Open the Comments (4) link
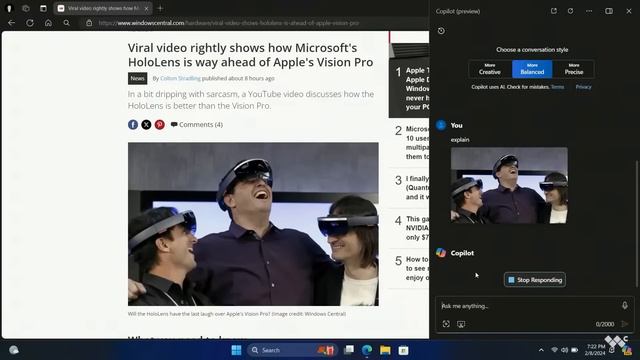640x360 pixels. point(197,124)
